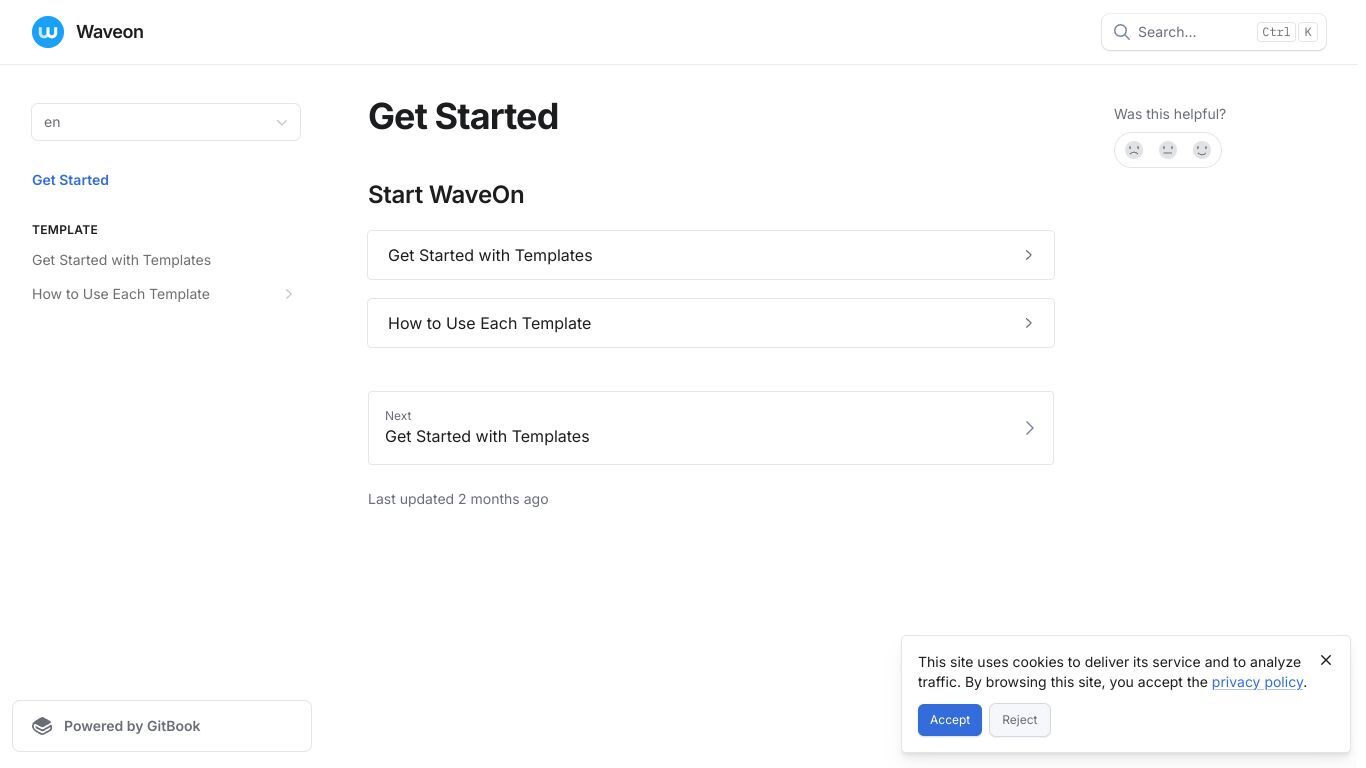Rate page with neutral face icon

pos(1168,150)
